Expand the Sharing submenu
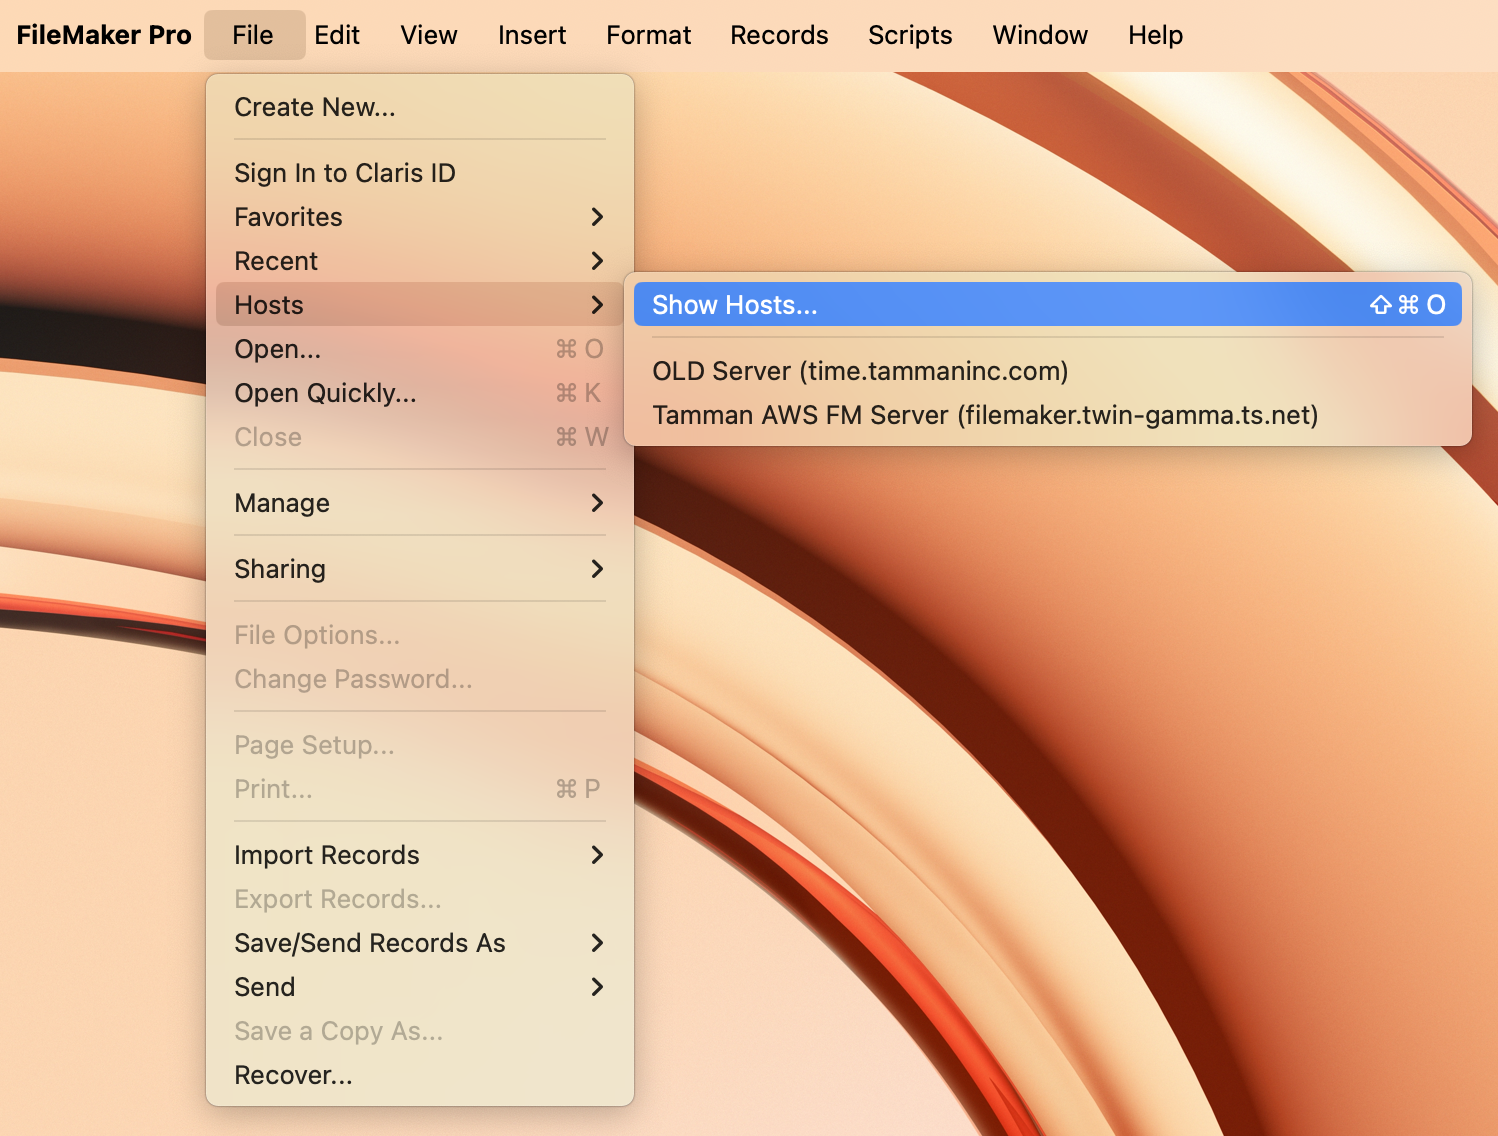This screenshot has width=1498, height=1136. [x=420, y=569]
